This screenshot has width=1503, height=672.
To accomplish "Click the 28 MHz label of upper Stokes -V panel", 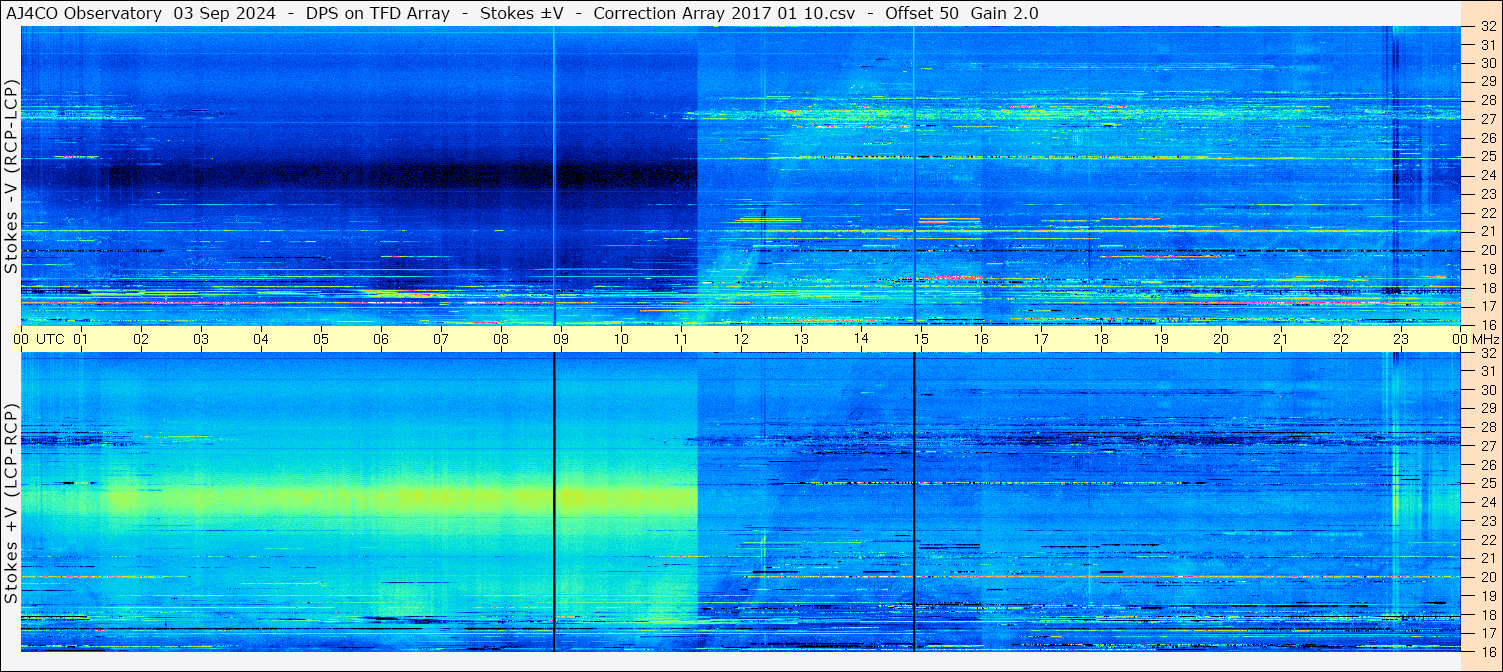I will pyautogui.click(x=1487, y=100).
